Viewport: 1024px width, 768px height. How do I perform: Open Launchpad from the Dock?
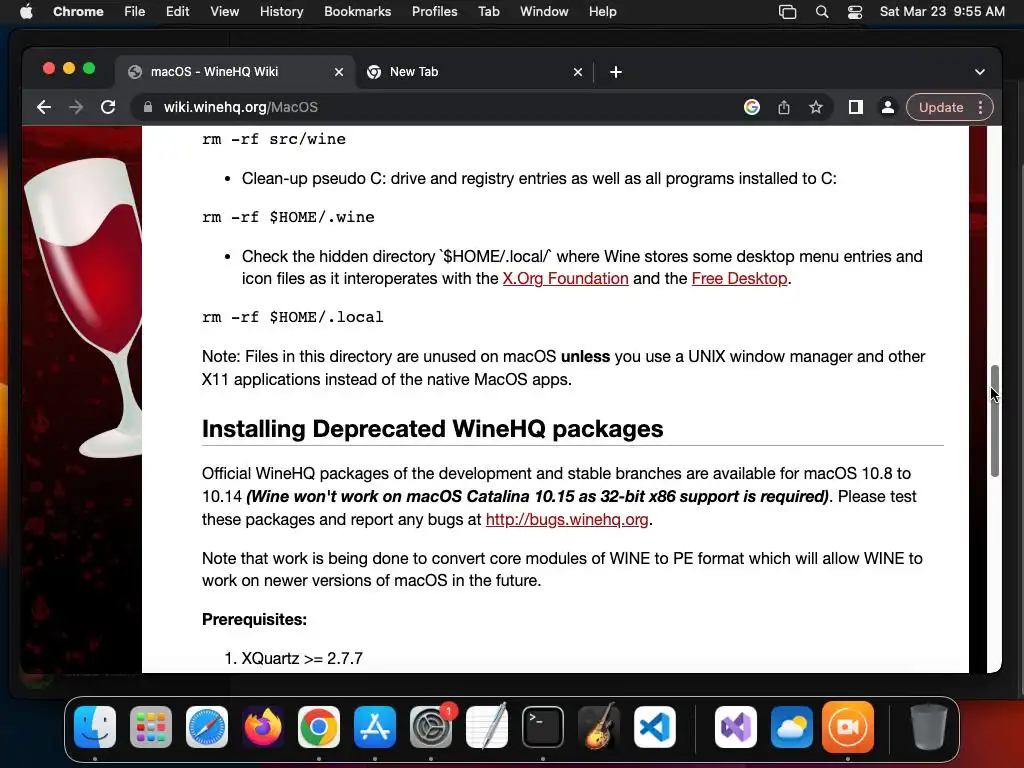[x=151, y=727]
